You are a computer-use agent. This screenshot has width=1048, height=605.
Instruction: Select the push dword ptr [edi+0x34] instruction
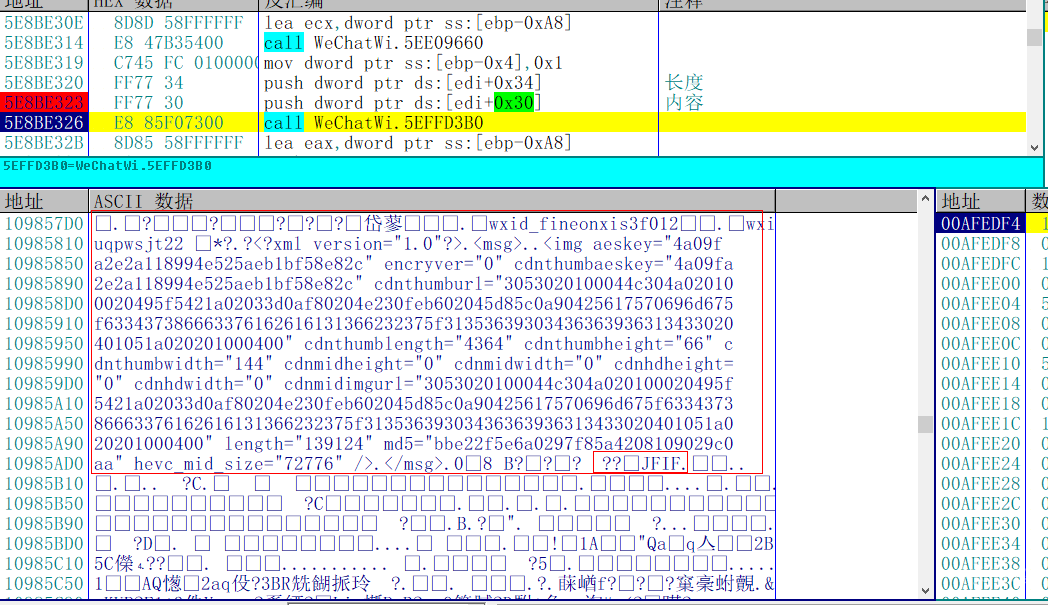(x=402, y=83)
